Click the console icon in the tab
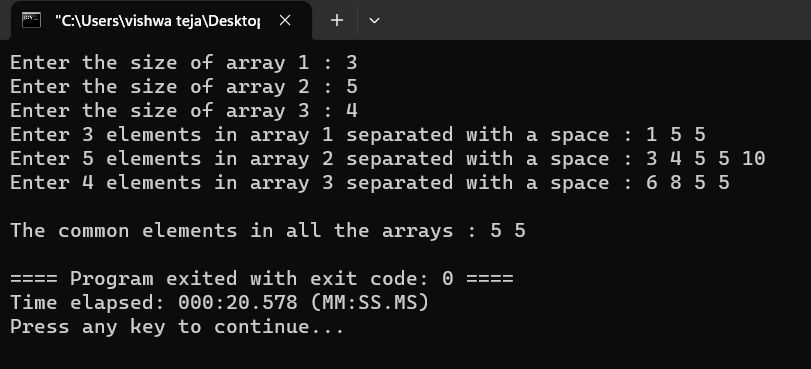811x369 pixels. pyautogui.click(x=32, y=20)
